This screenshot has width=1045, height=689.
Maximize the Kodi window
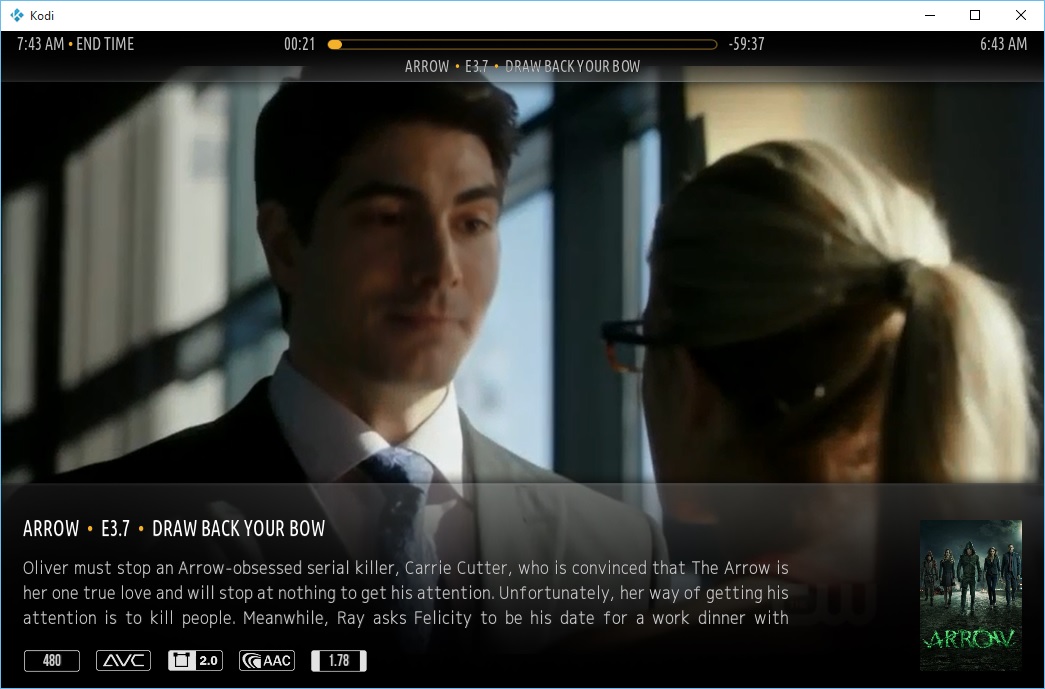coord(975,15)
